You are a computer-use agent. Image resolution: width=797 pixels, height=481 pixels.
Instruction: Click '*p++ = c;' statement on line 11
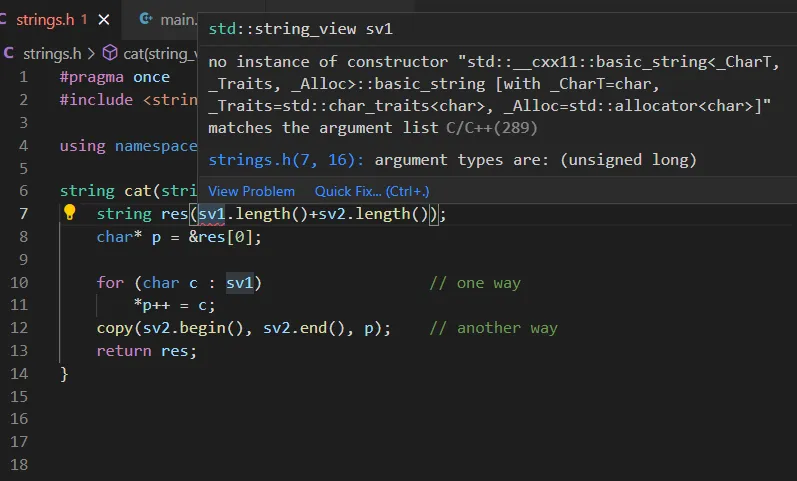174,305
